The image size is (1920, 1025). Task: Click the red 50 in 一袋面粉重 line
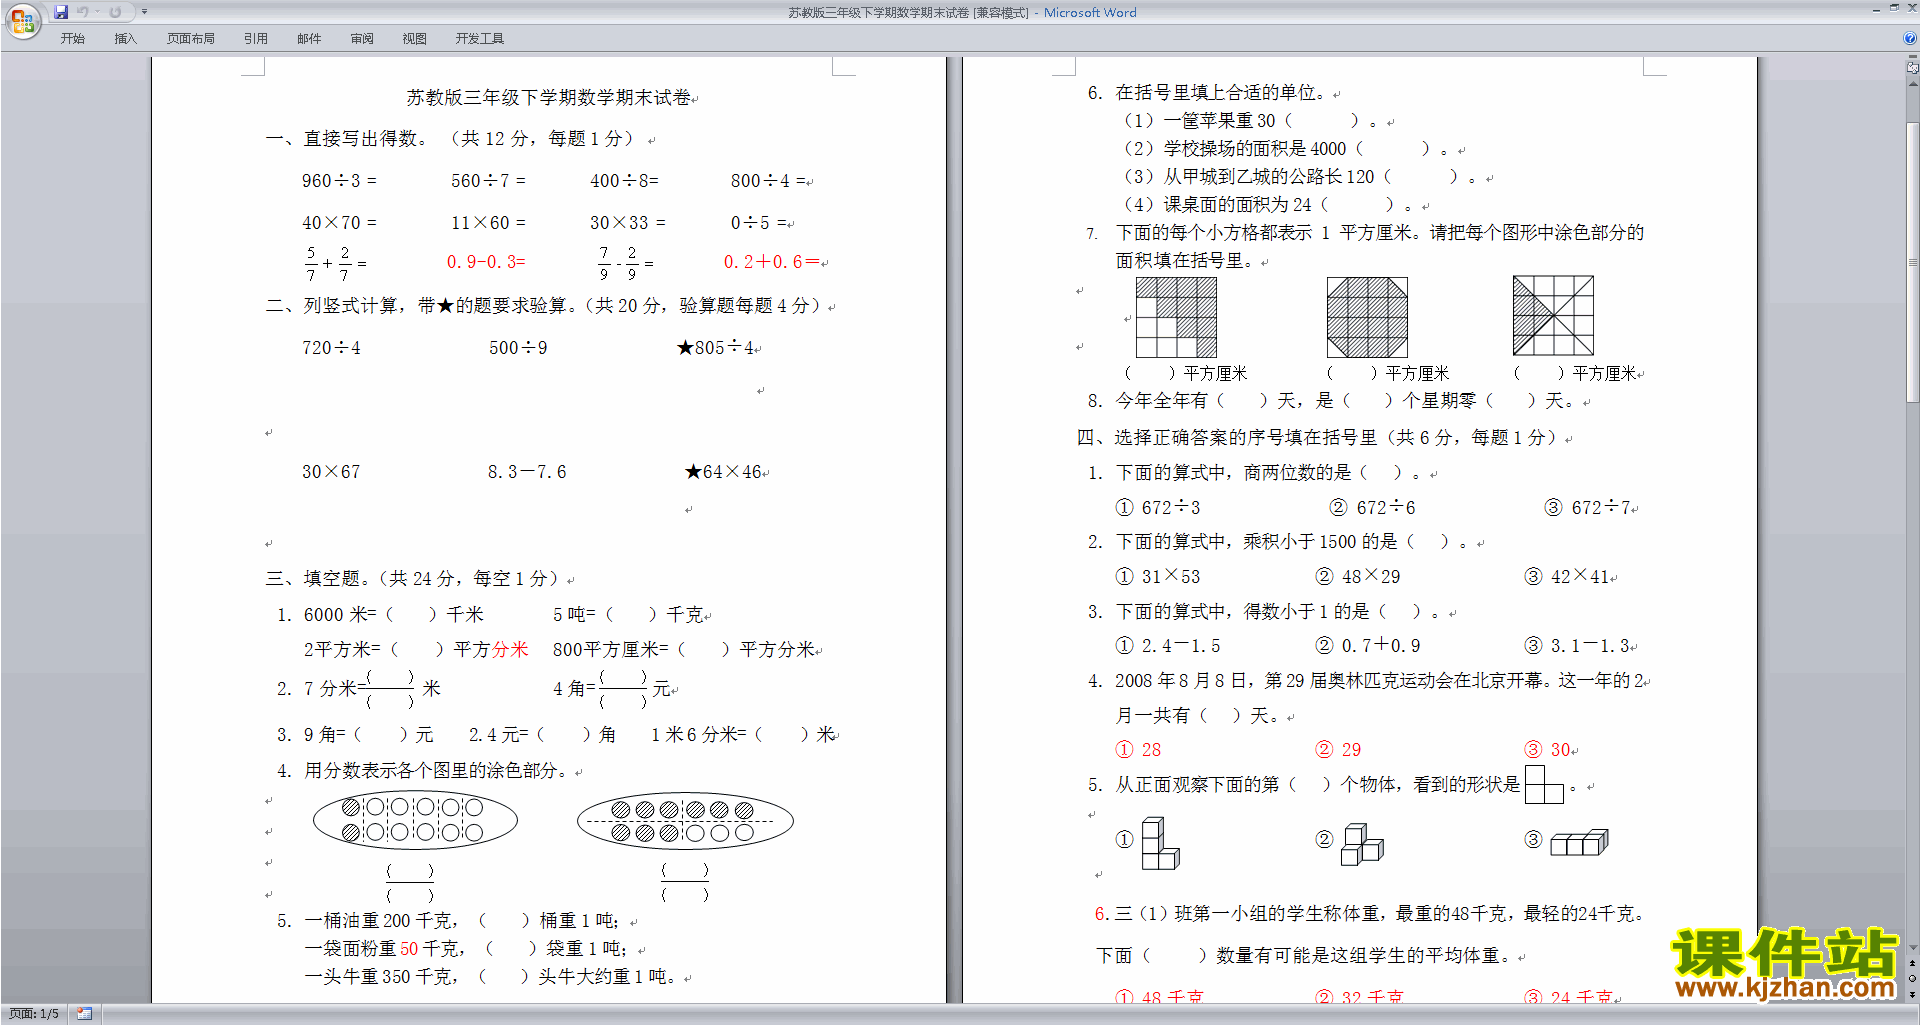[409, 949]
